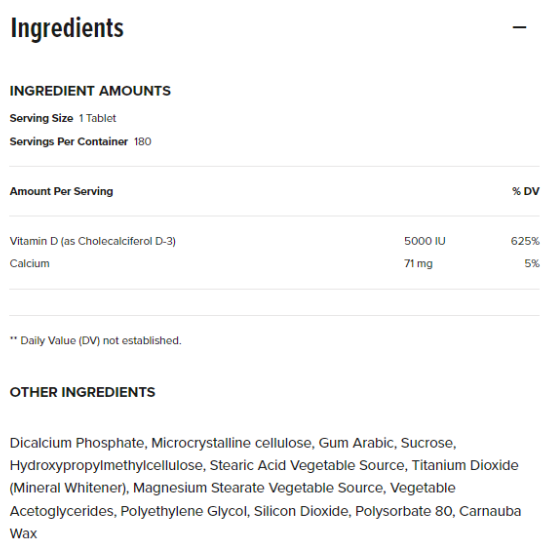Collapse the Ingredients section minus icon
The width and height of the screenshot is (550, 550).
(x=519, y=27)
